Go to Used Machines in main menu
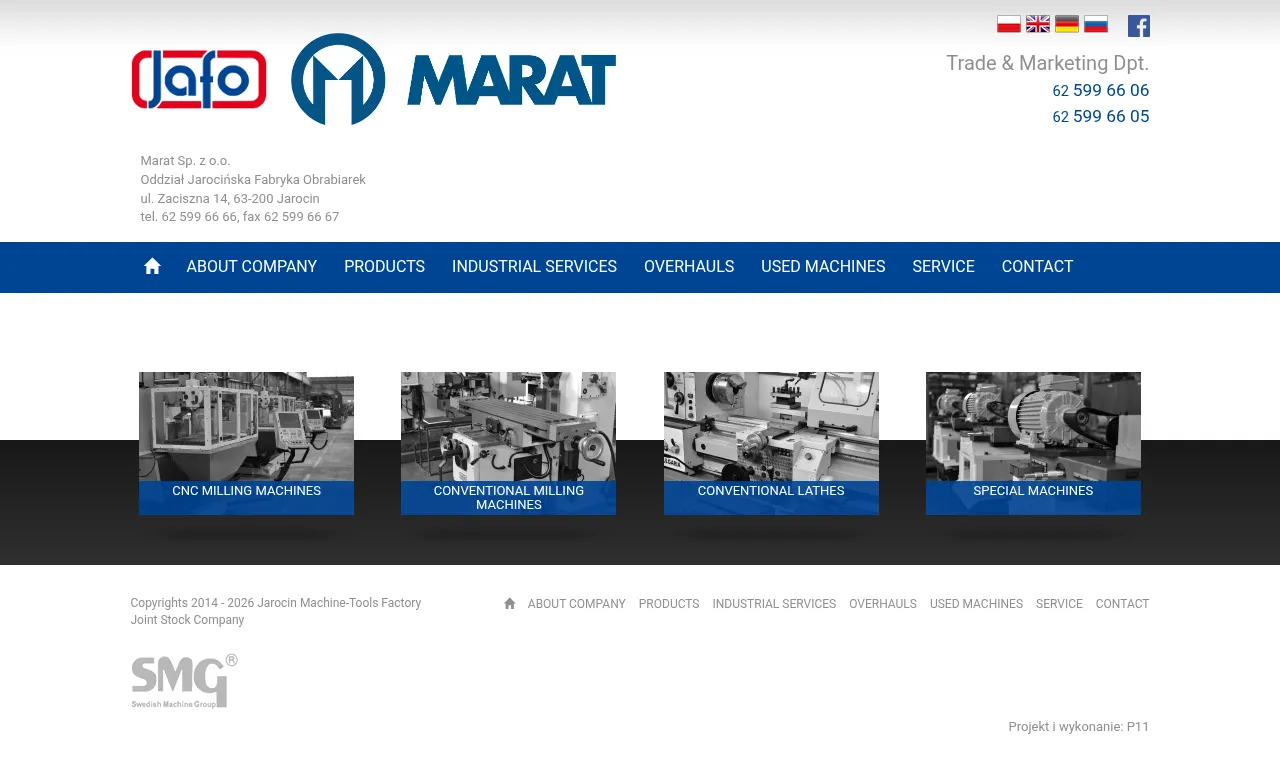Screen dimensions: 1280x776 [823, 267]
